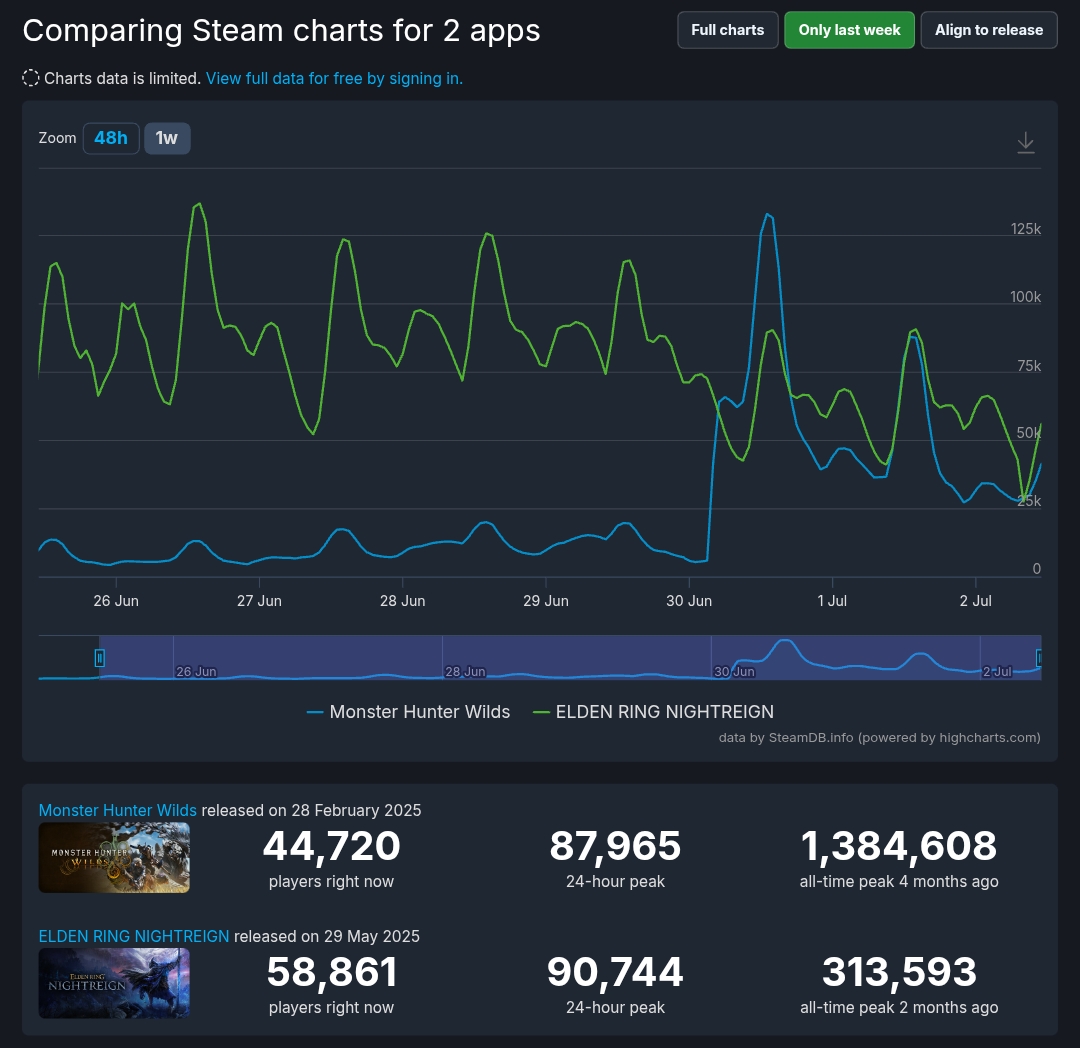This screenshot has width=1080, height=1048.
Task: Click the dashed circle limited-data icon
Action: [31, 78]
